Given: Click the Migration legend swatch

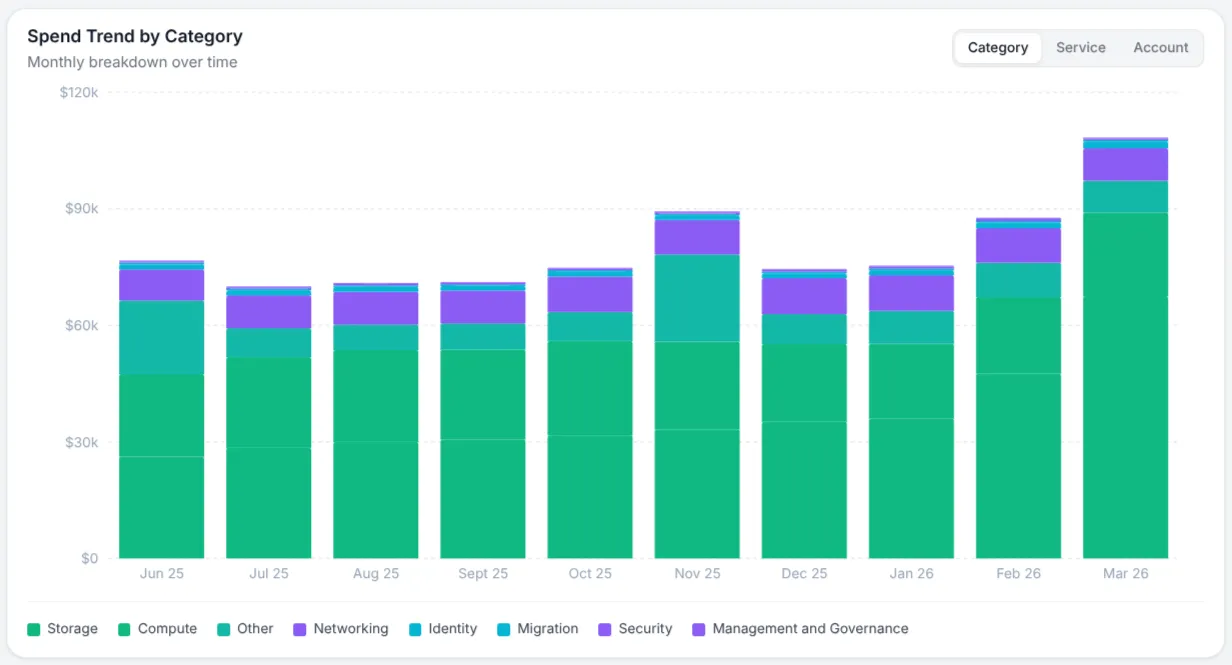Looking at the screenshot, I should pos(504,630).
